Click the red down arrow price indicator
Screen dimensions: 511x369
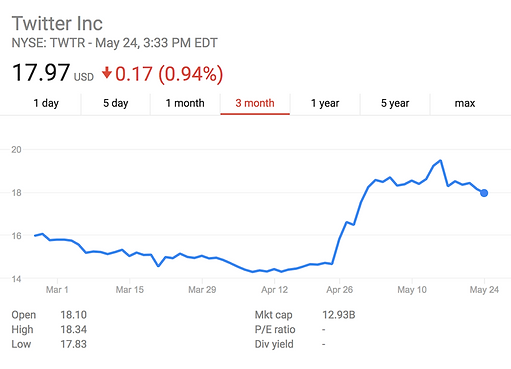[x=107, y=73]
